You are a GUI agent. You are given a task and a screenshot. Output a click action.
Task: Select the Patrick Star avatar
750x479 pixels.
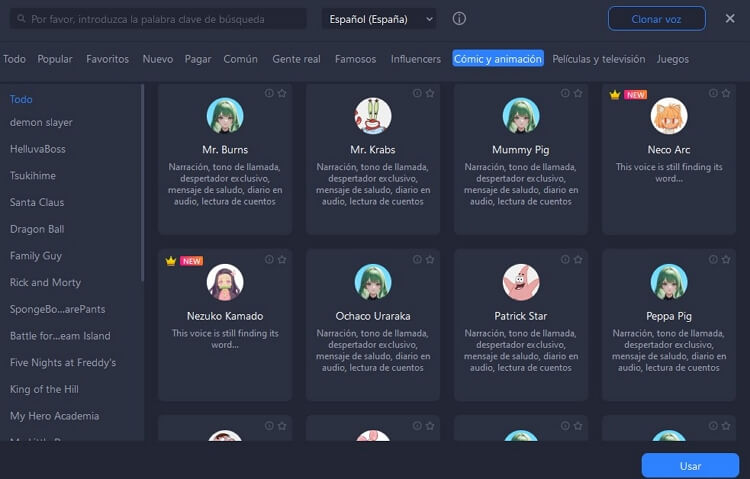[521, 282]
